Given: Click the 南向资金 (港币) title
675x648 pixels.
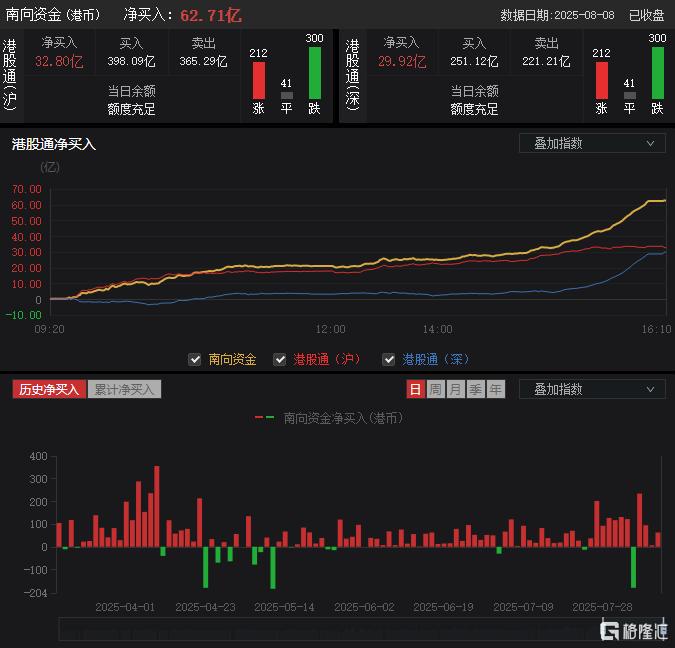Looking at the screenshot, I should 53,15.
